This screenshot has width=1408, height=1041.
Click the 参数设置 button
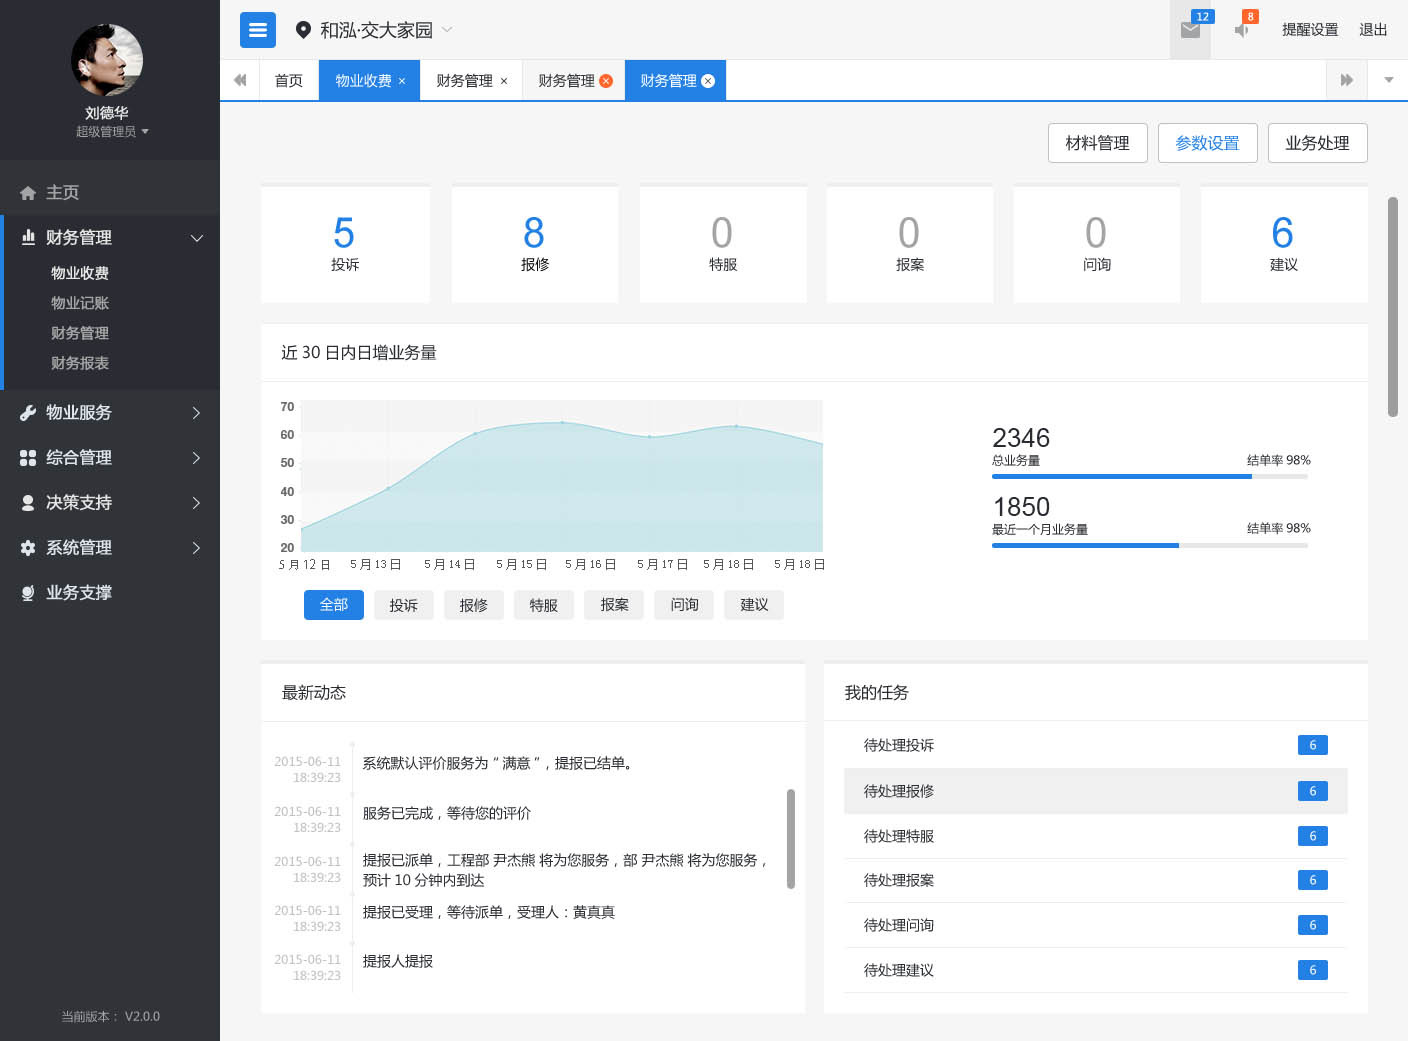(1208, 143)
